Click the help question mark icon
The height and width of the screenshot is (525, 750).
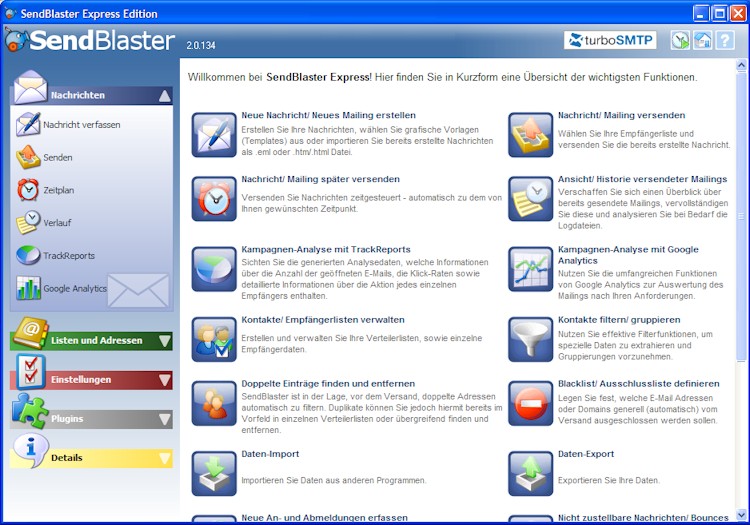725,40
